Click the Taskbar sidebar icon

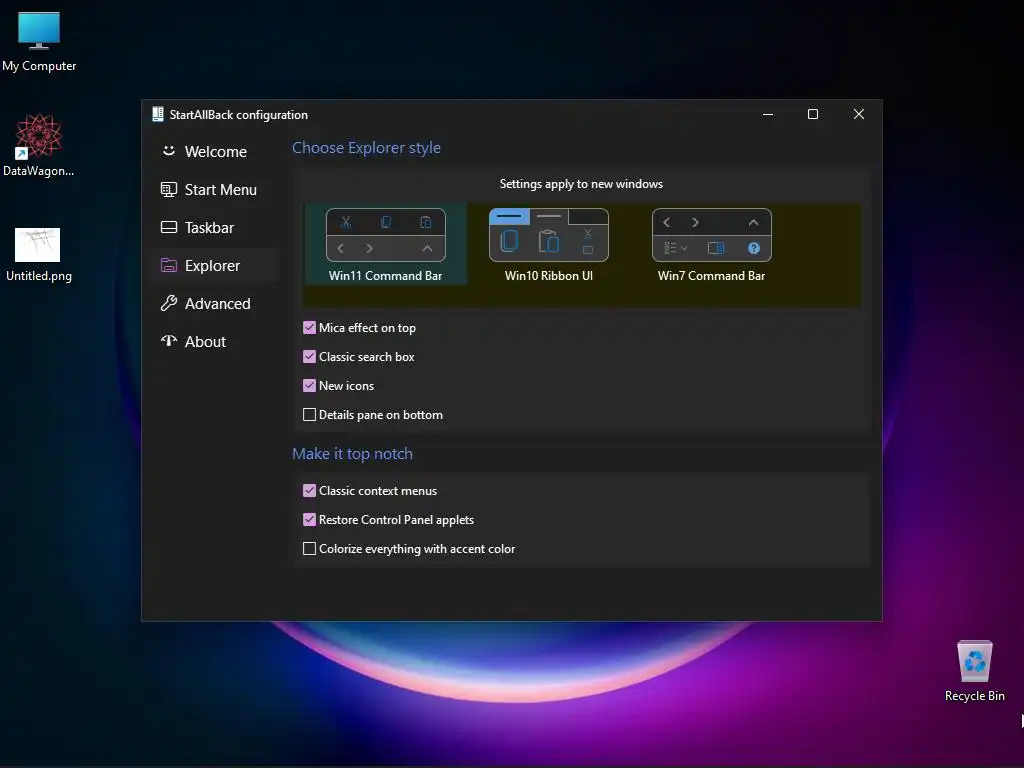168,227
